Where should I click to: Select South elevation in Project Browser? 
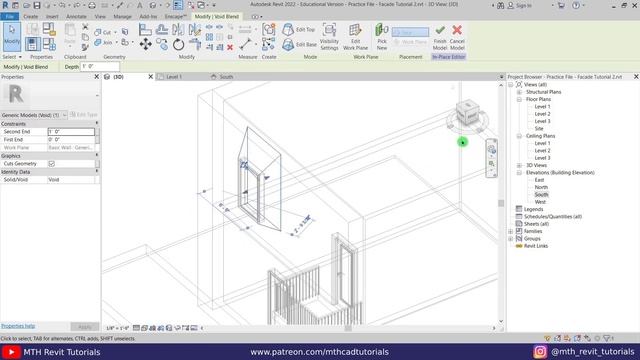pos(541,195)
